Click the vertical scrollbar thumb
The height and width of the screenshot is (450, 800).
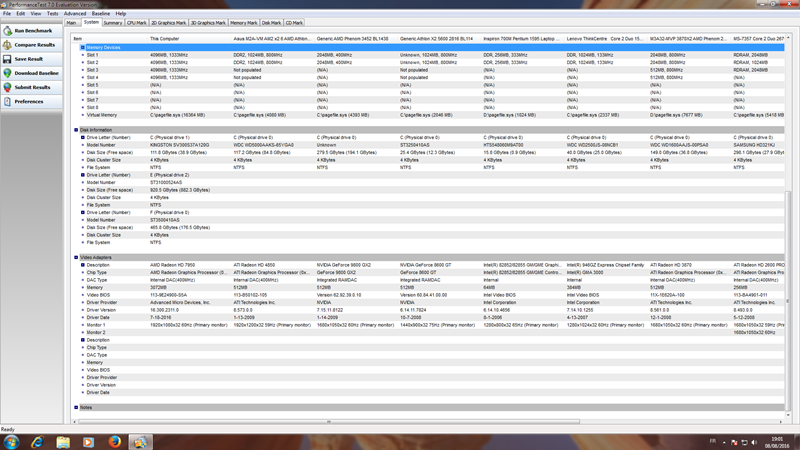point(788,301)
